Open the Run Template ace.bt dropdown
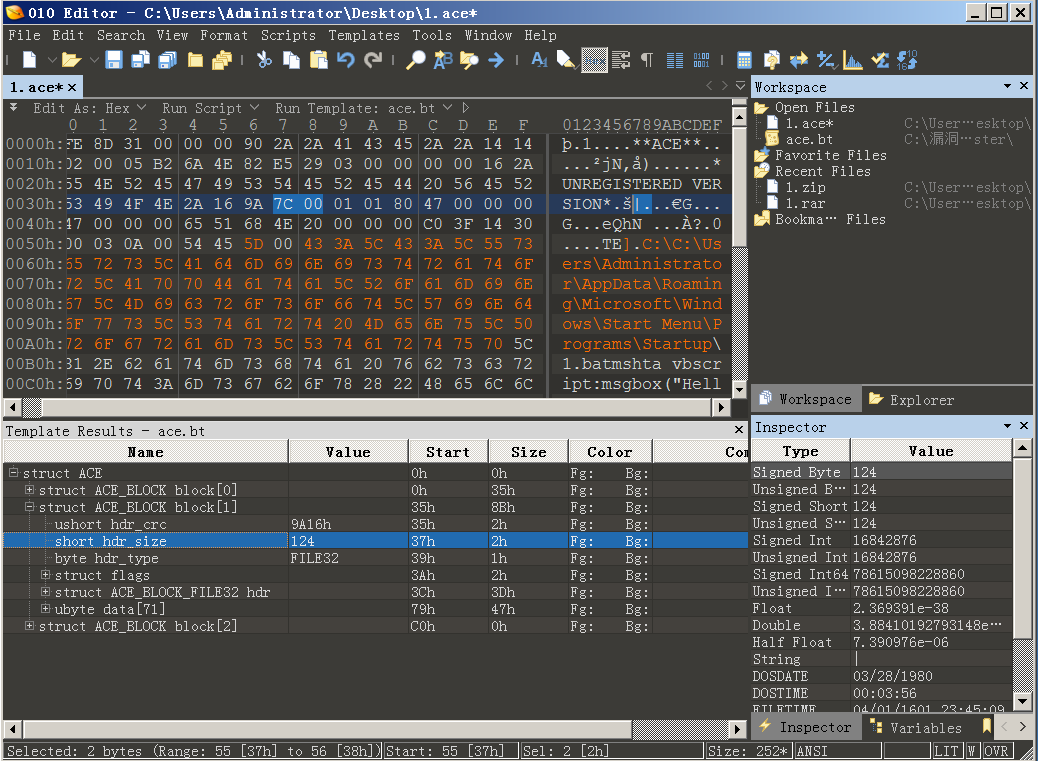 447,108
